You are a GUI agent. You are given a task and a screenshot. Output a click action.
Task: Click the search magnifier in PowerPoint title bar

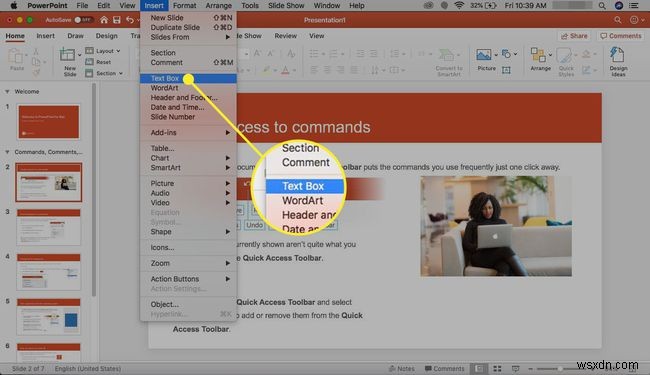(x=618, y=19)
